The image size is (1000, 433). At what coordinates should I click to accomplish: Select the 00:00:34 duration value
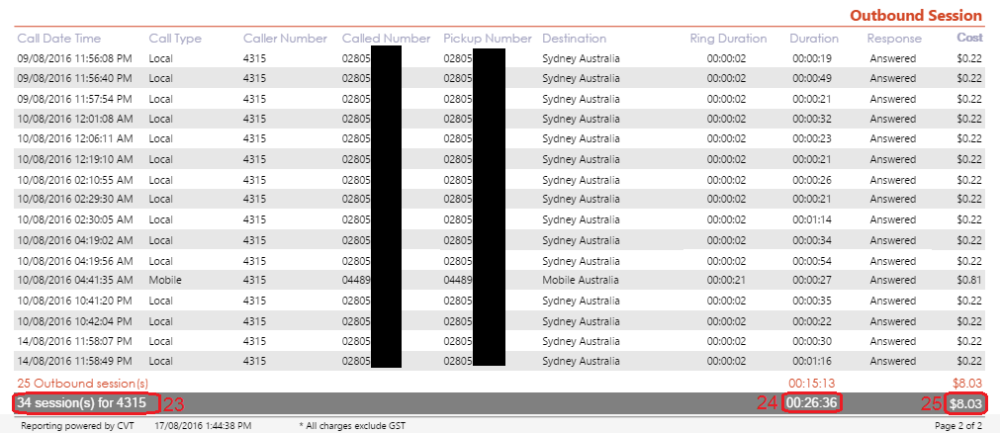812,240
